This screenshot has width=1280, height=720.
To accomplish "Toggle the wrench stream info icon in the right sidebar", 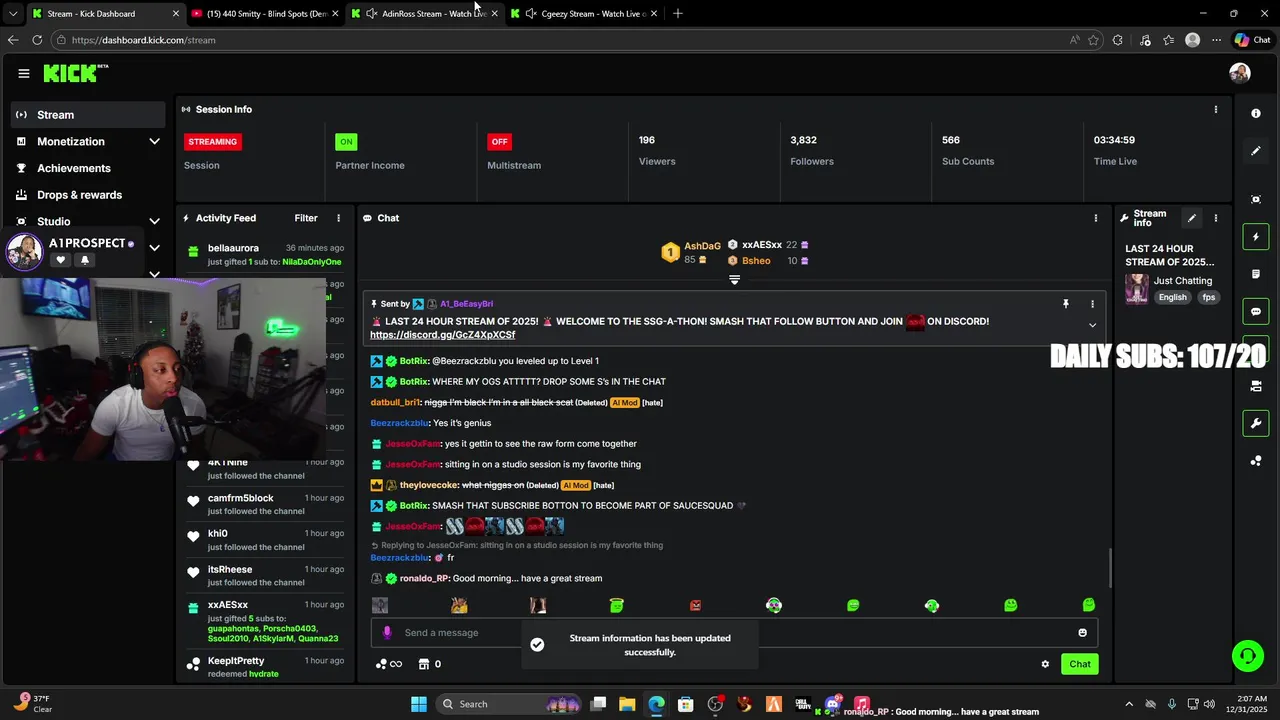I will [1256, 423].
